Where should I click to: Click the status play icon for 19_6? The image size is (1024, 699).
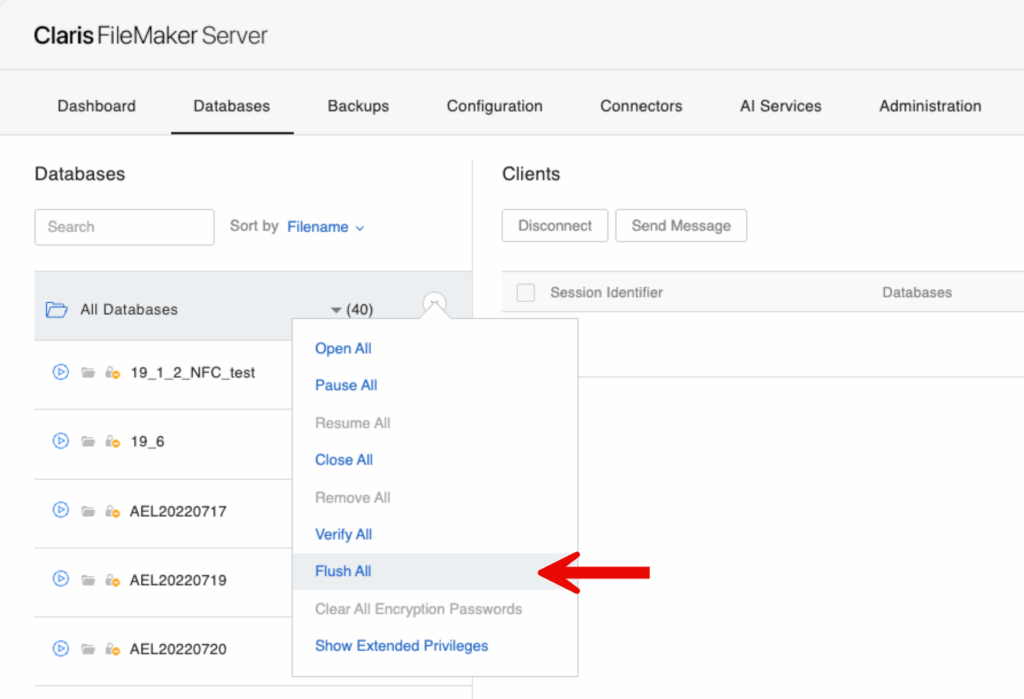click(x=61, y=441)
